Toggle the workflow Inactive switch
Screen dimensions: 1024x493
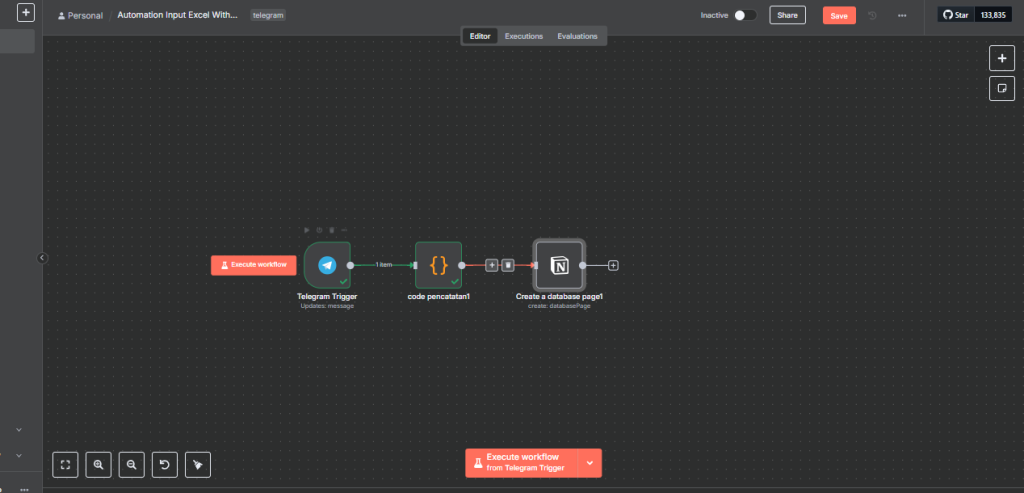pyautogui.click(x=744, y=15)
